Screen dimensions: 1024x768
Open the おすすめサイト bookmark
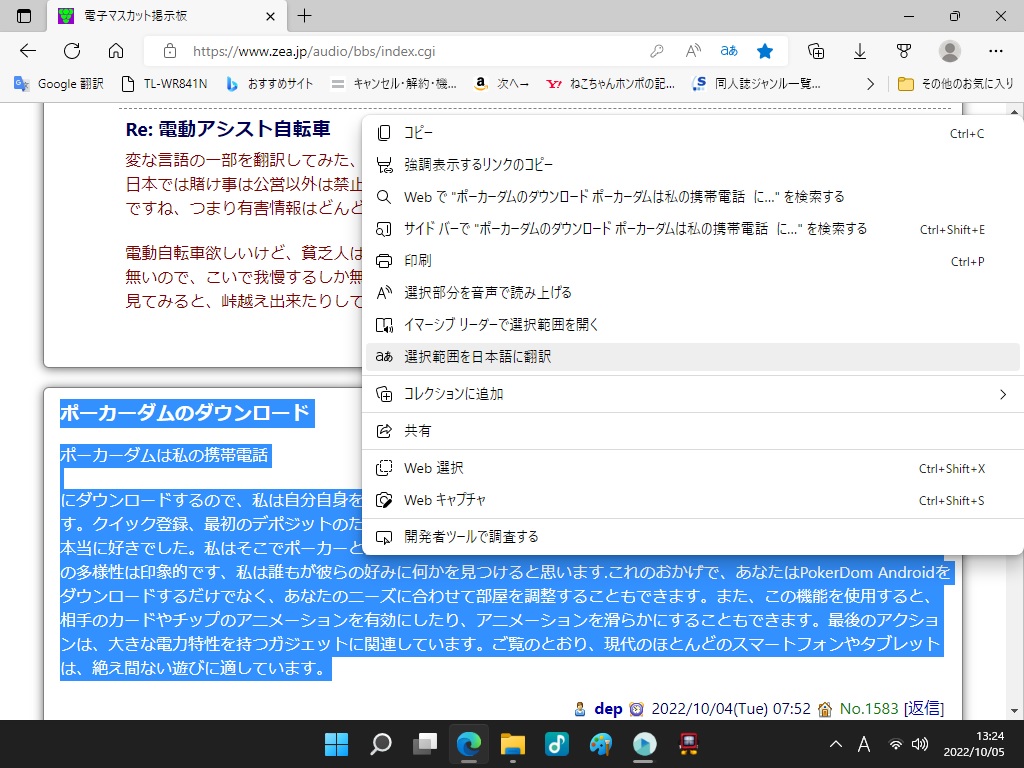[x=269, y=84]
